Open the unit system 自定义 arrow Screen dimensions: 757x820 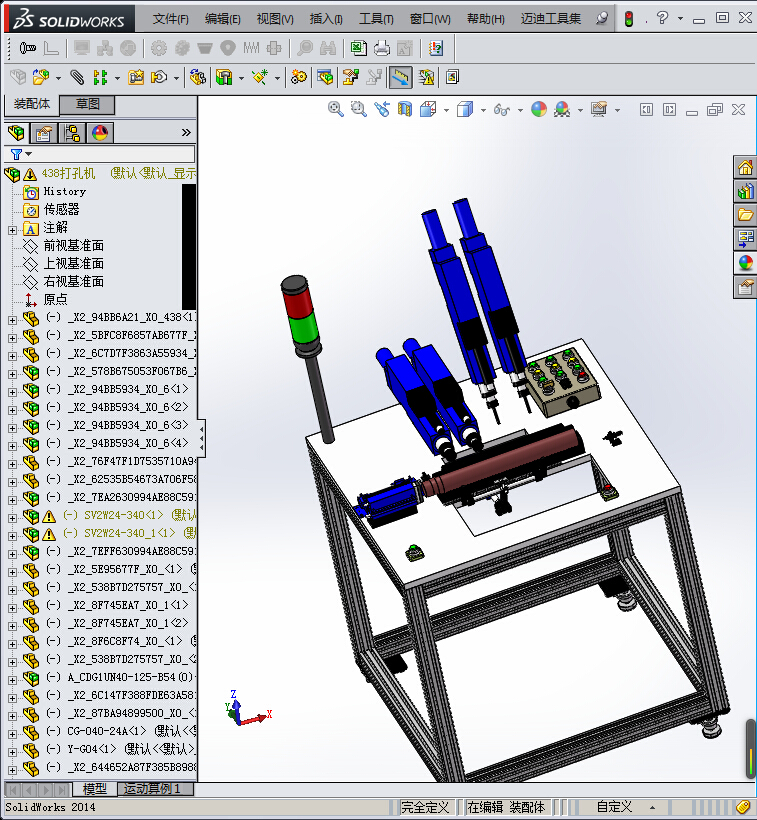coord(652,807)
